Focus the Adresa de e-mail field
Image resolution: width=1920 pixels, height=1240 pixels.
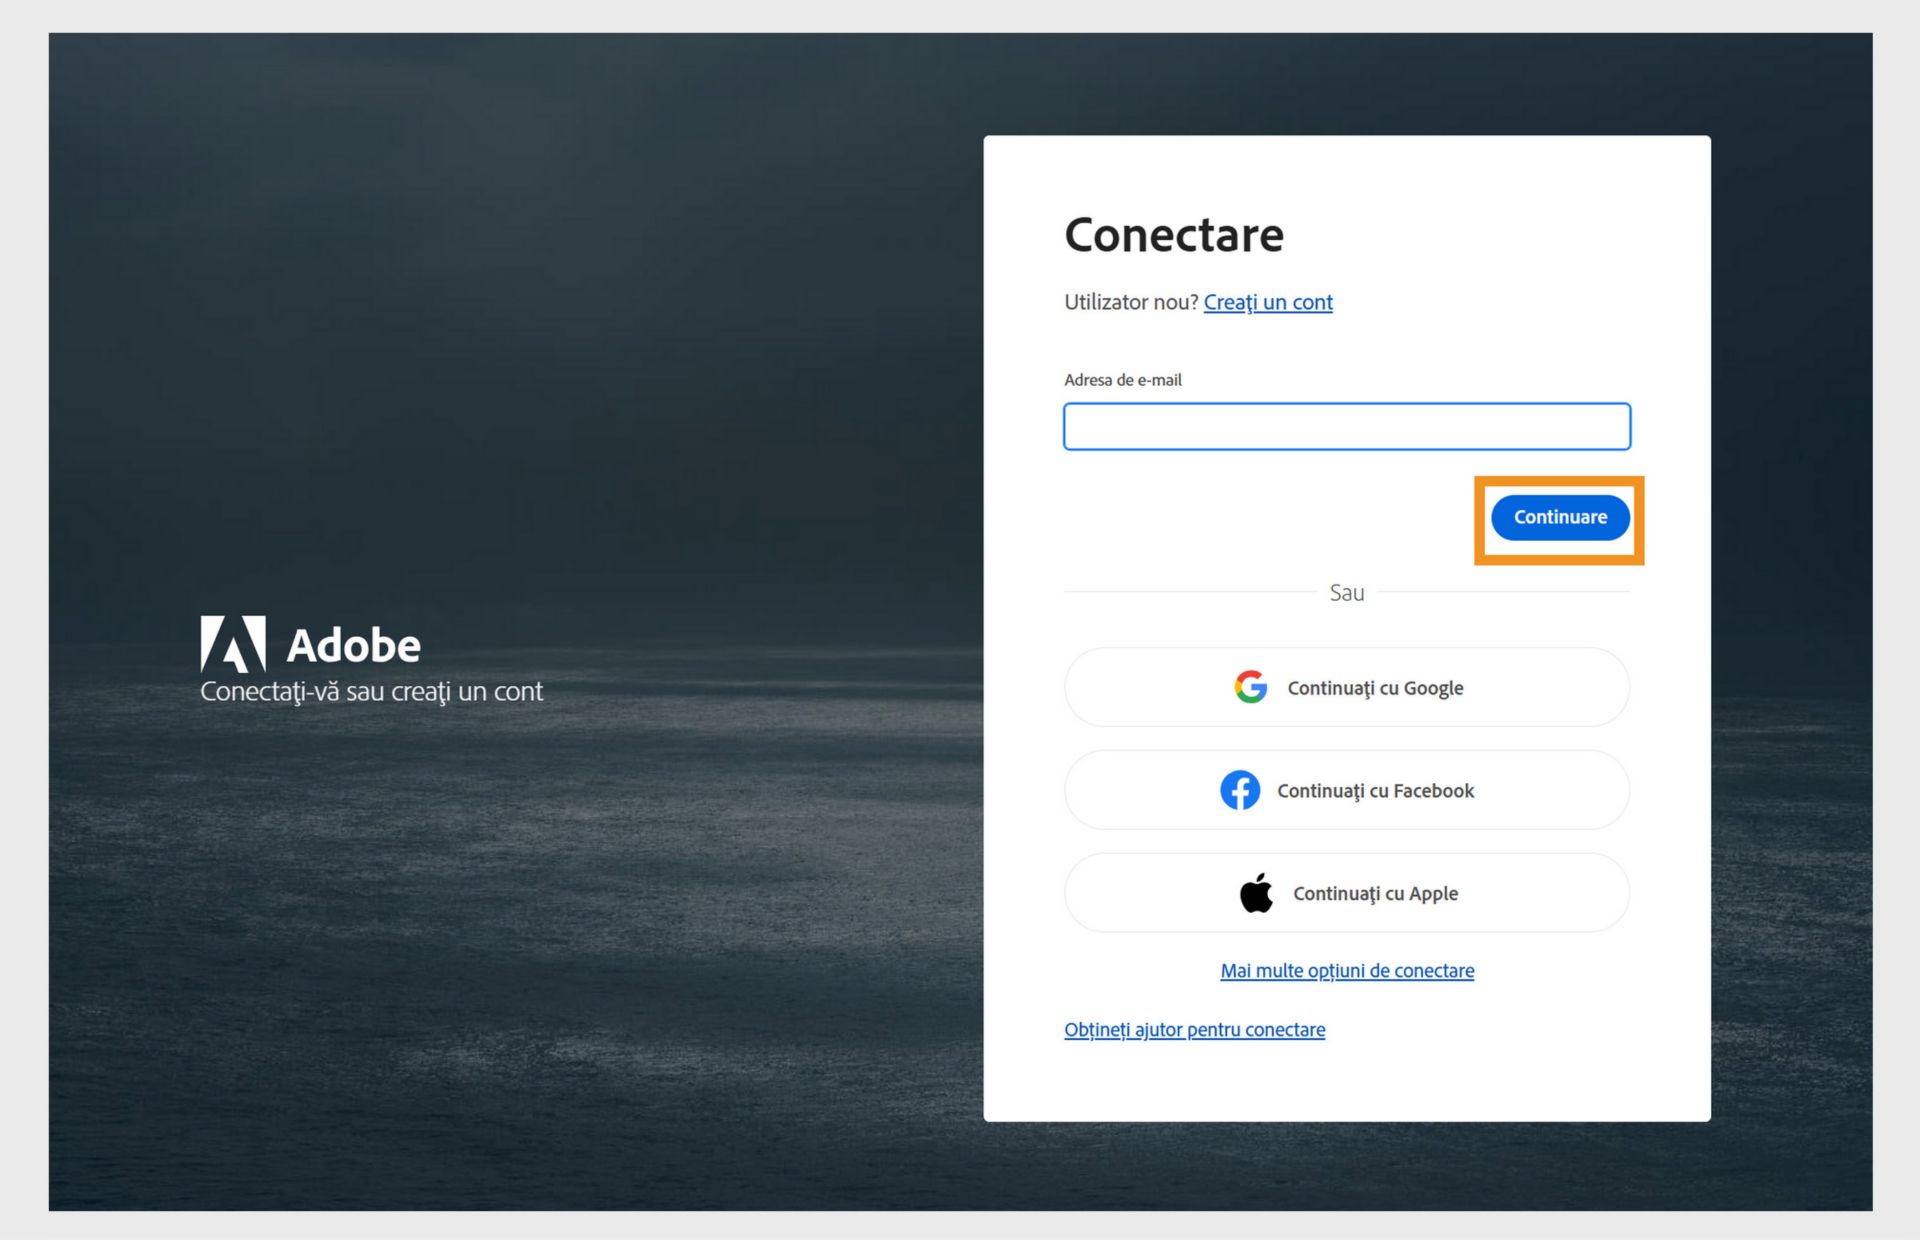coord(1346,427)
